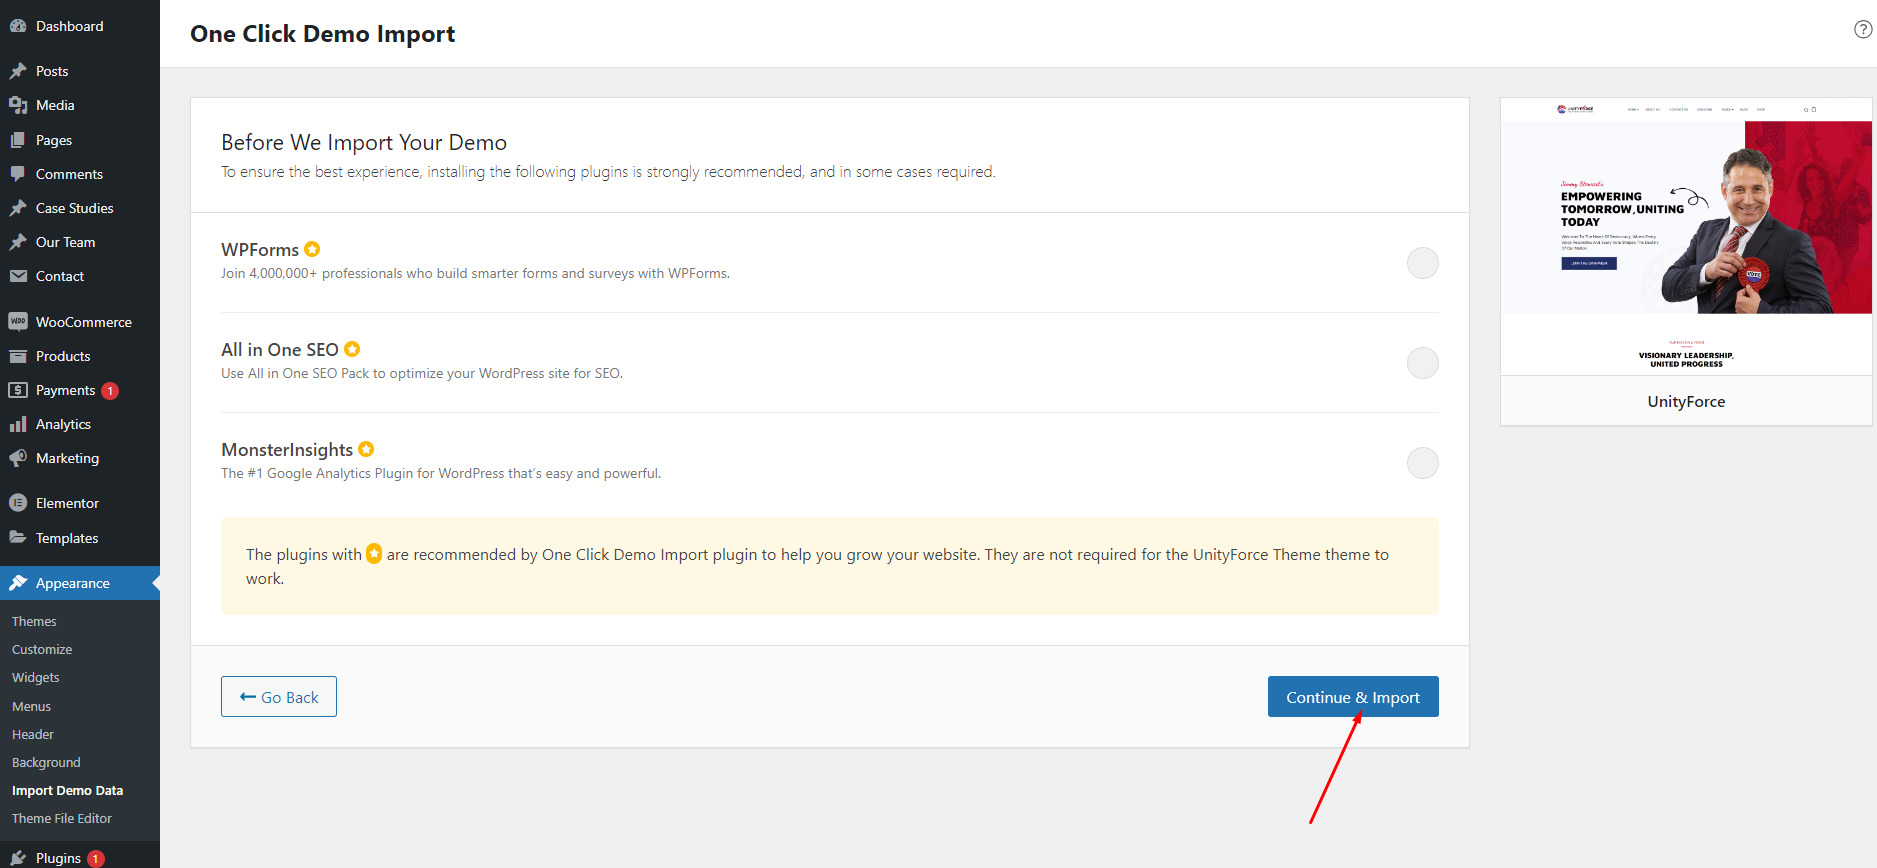Click the Elementor logo icon
Screen dimensions: 1877x868
coord(18,503)
